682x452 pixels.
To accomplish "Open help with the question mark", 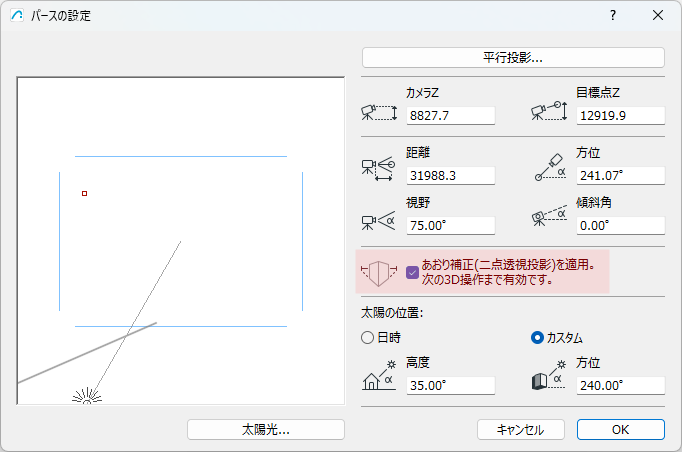I will coord(613,16).
